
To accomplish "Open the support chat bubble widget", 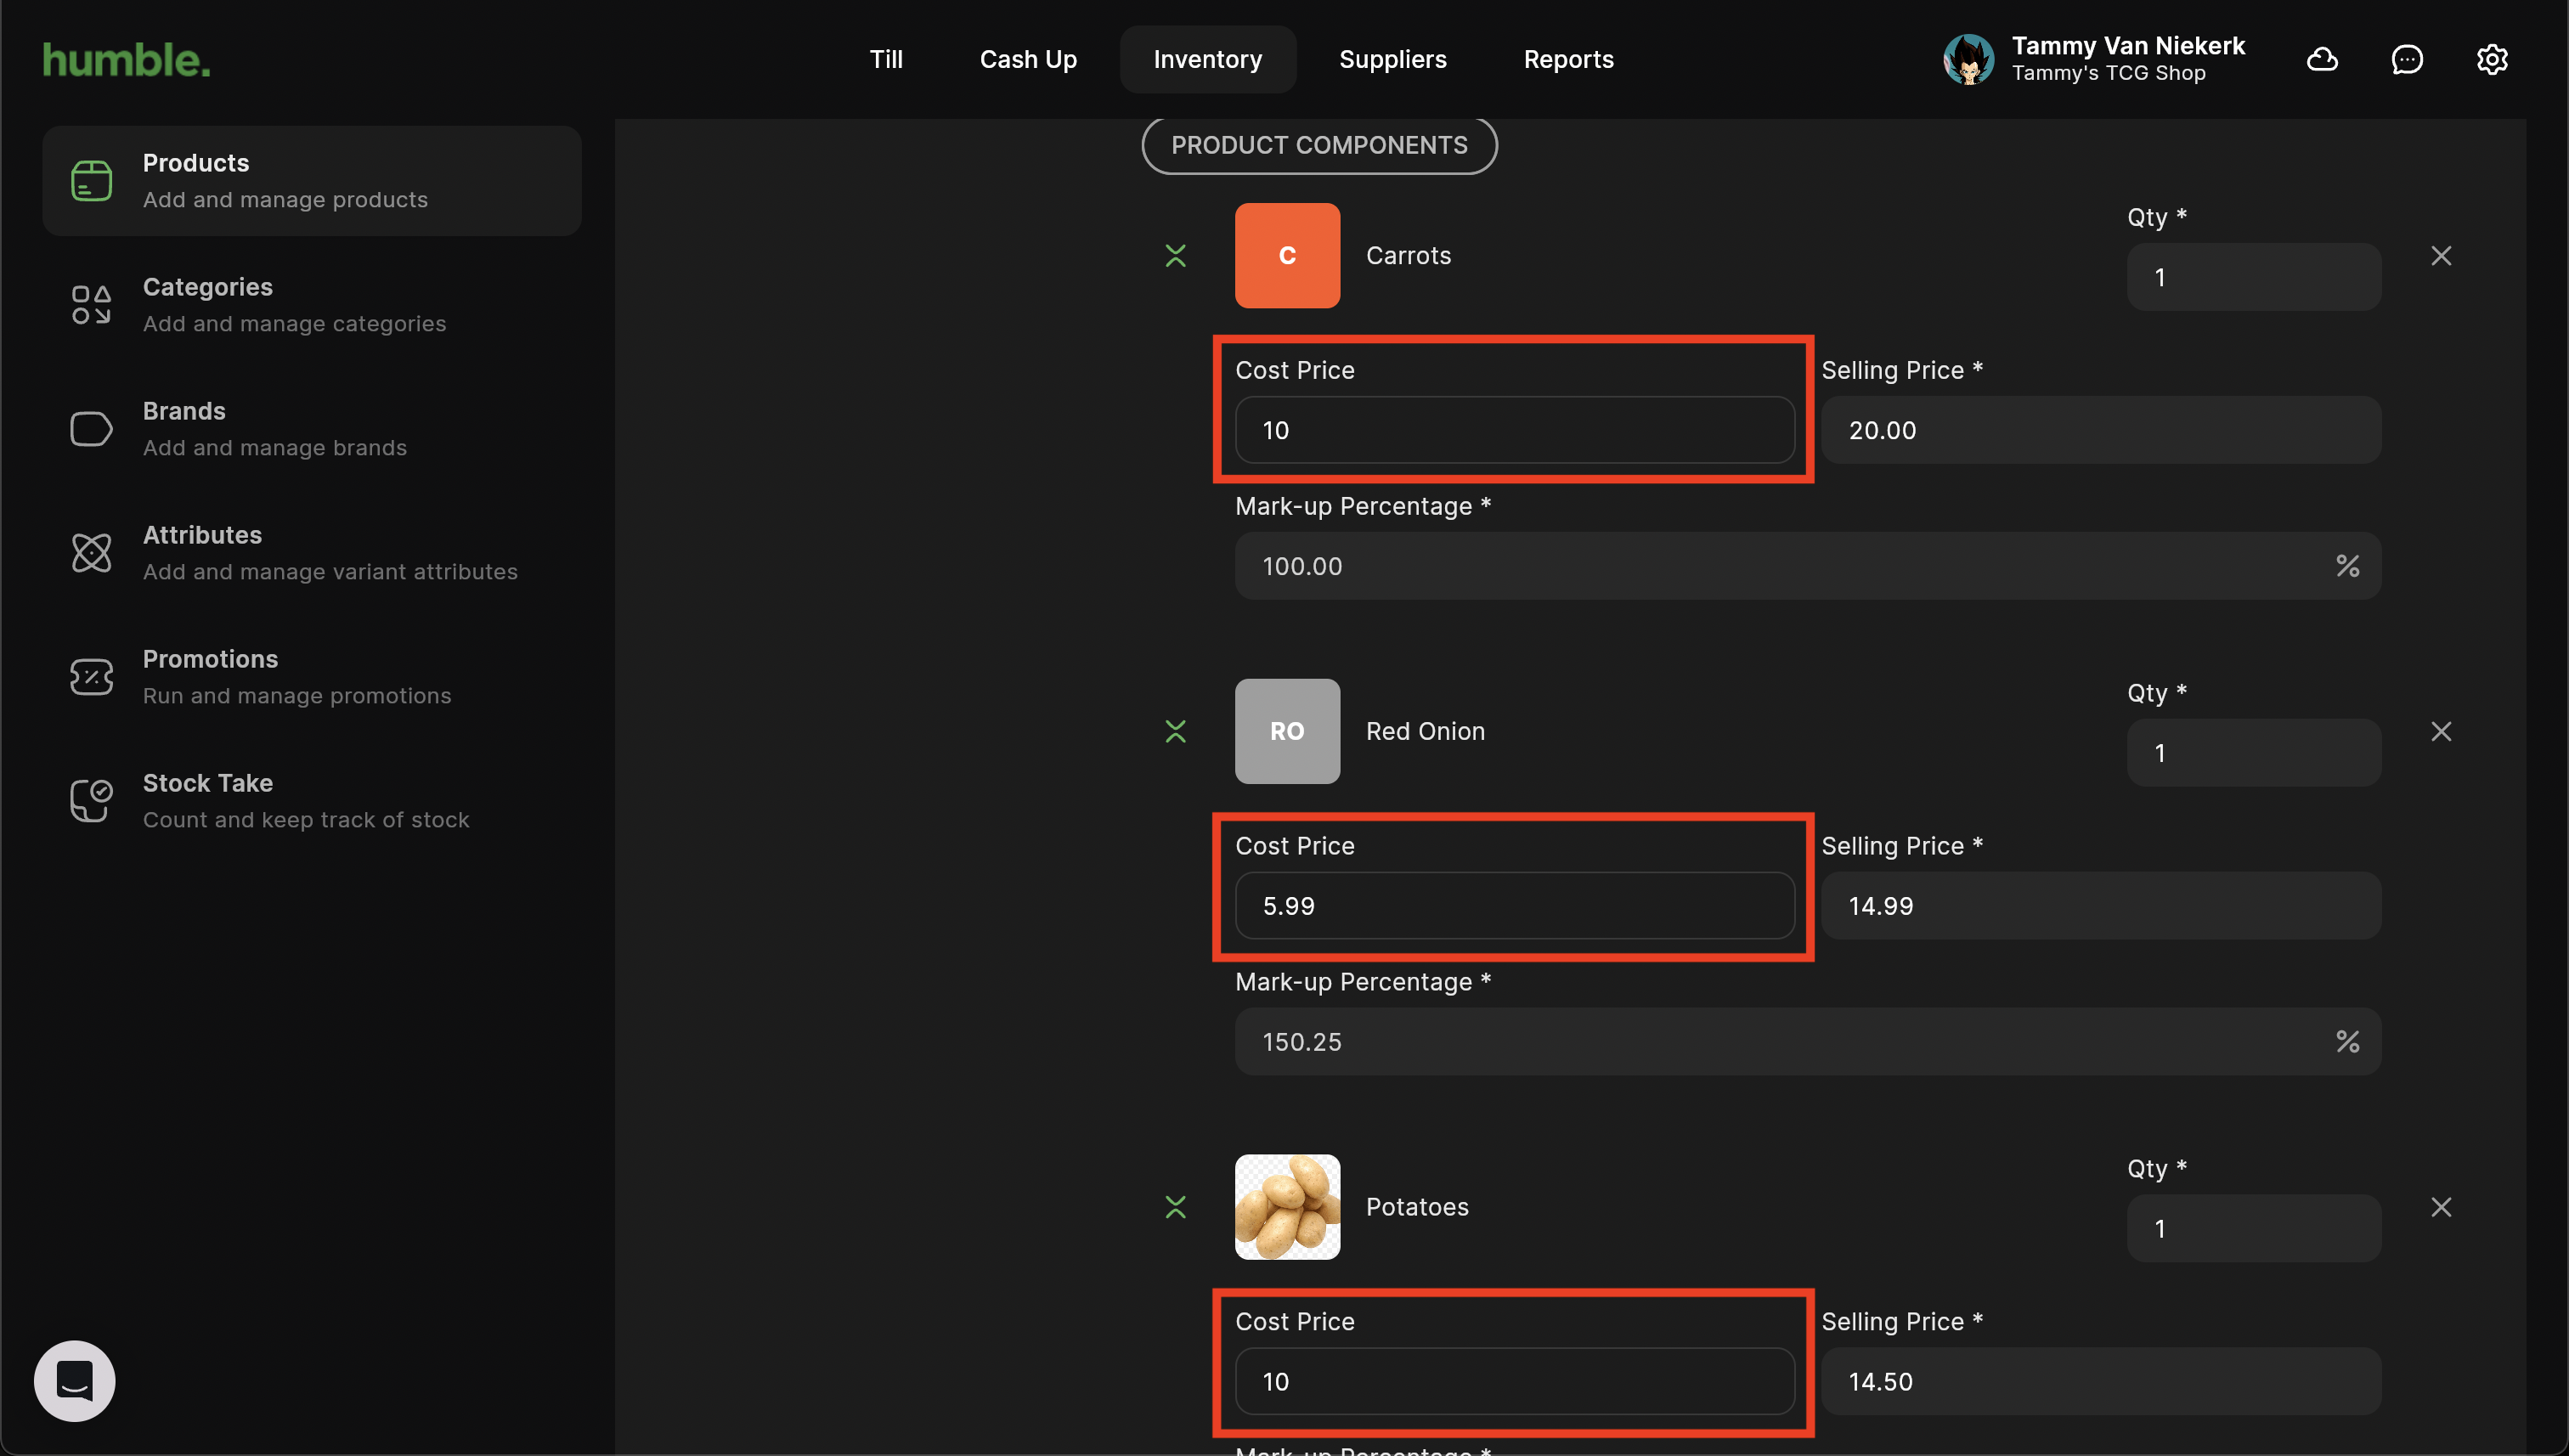I will [75, 1381].
